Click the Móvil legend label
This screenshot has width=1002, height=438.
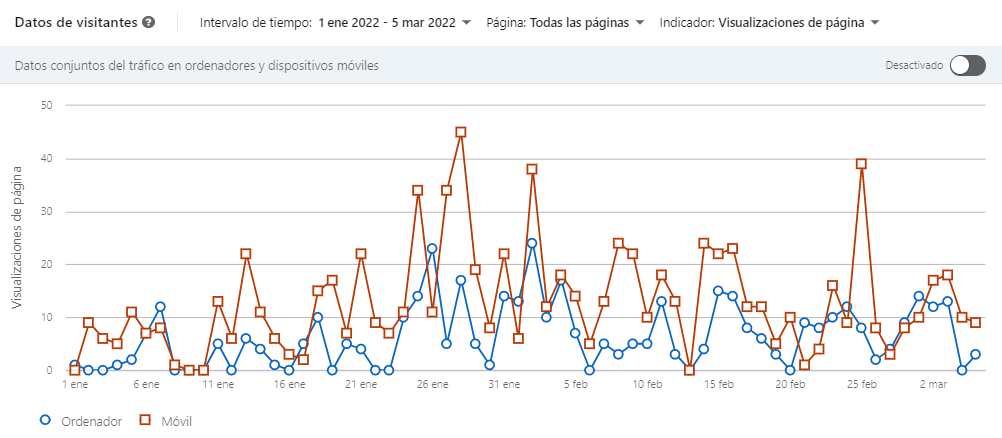pos(174,421)
